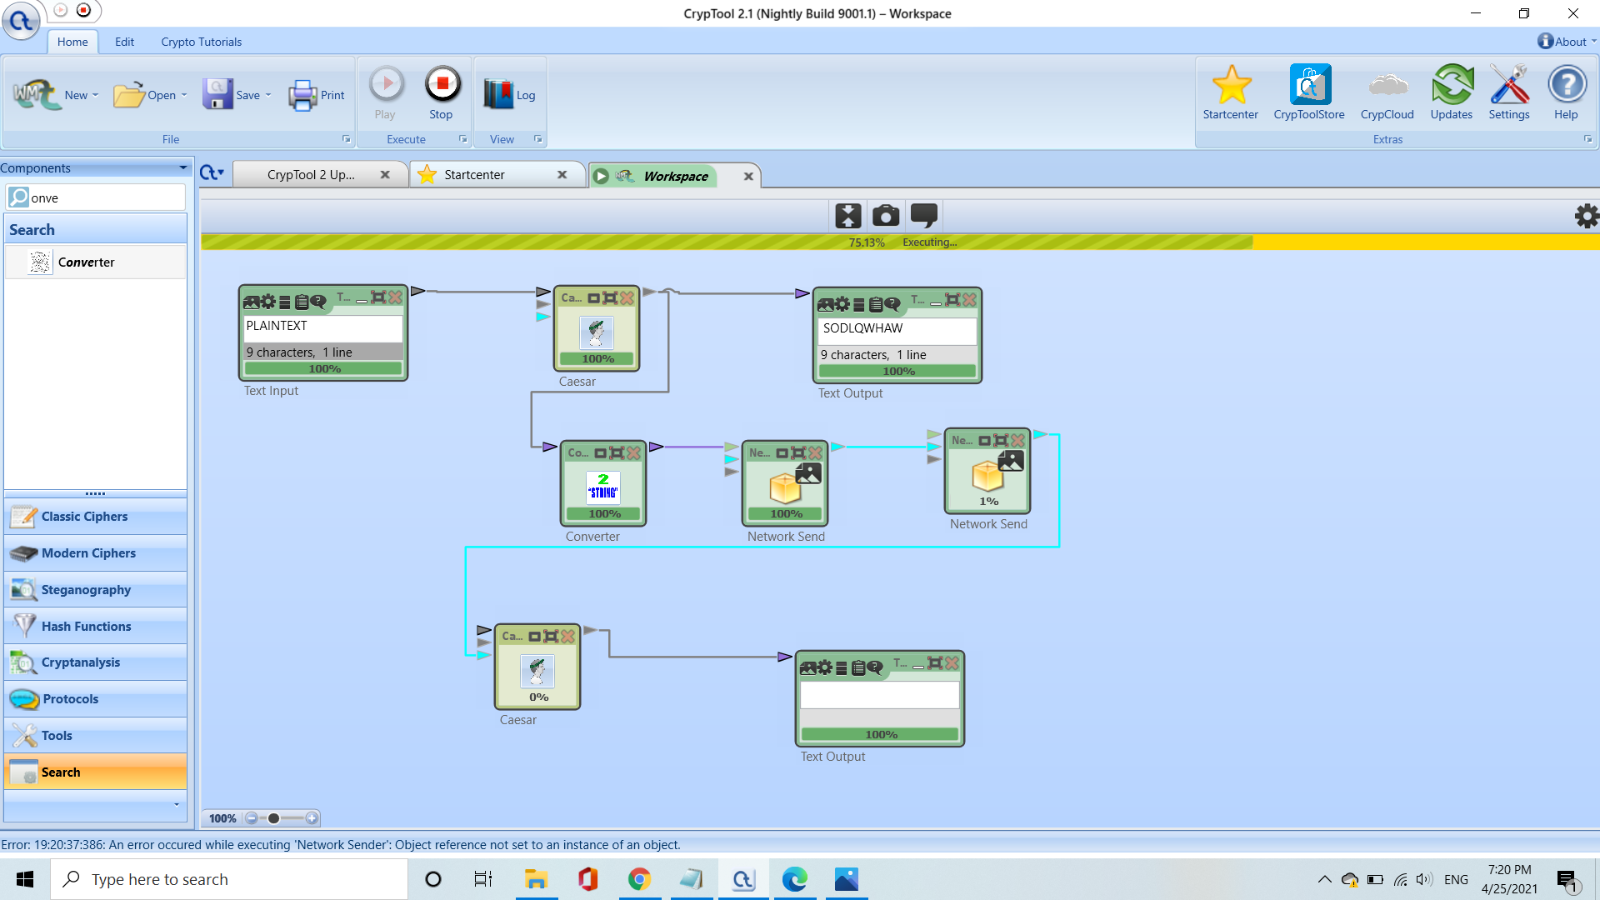This screenshot has width=1600, height=900.
Task: Open Text Input component settings gear
Action: (269, 301)
